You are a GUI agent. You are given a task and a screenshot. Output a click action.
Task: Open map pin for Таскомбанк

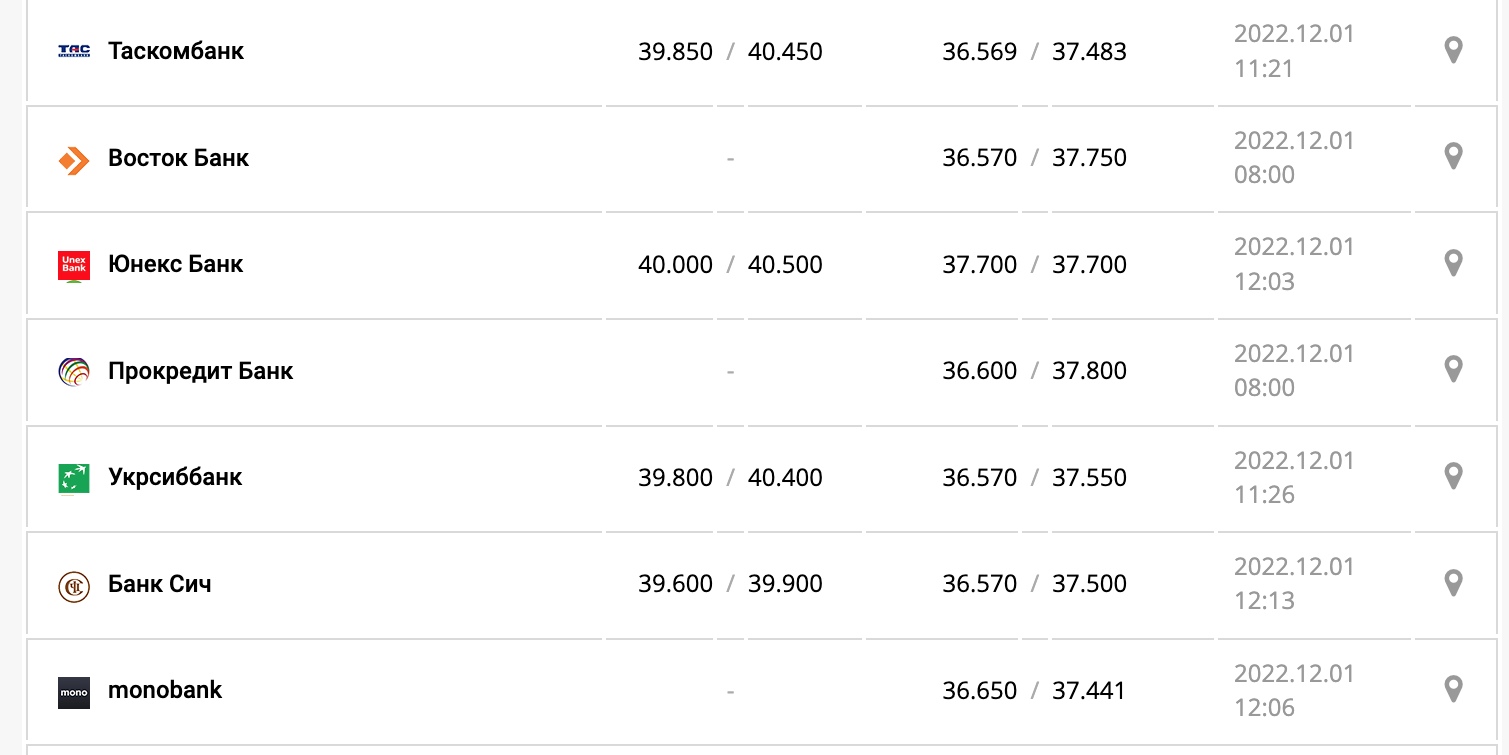click(1453, 50)
